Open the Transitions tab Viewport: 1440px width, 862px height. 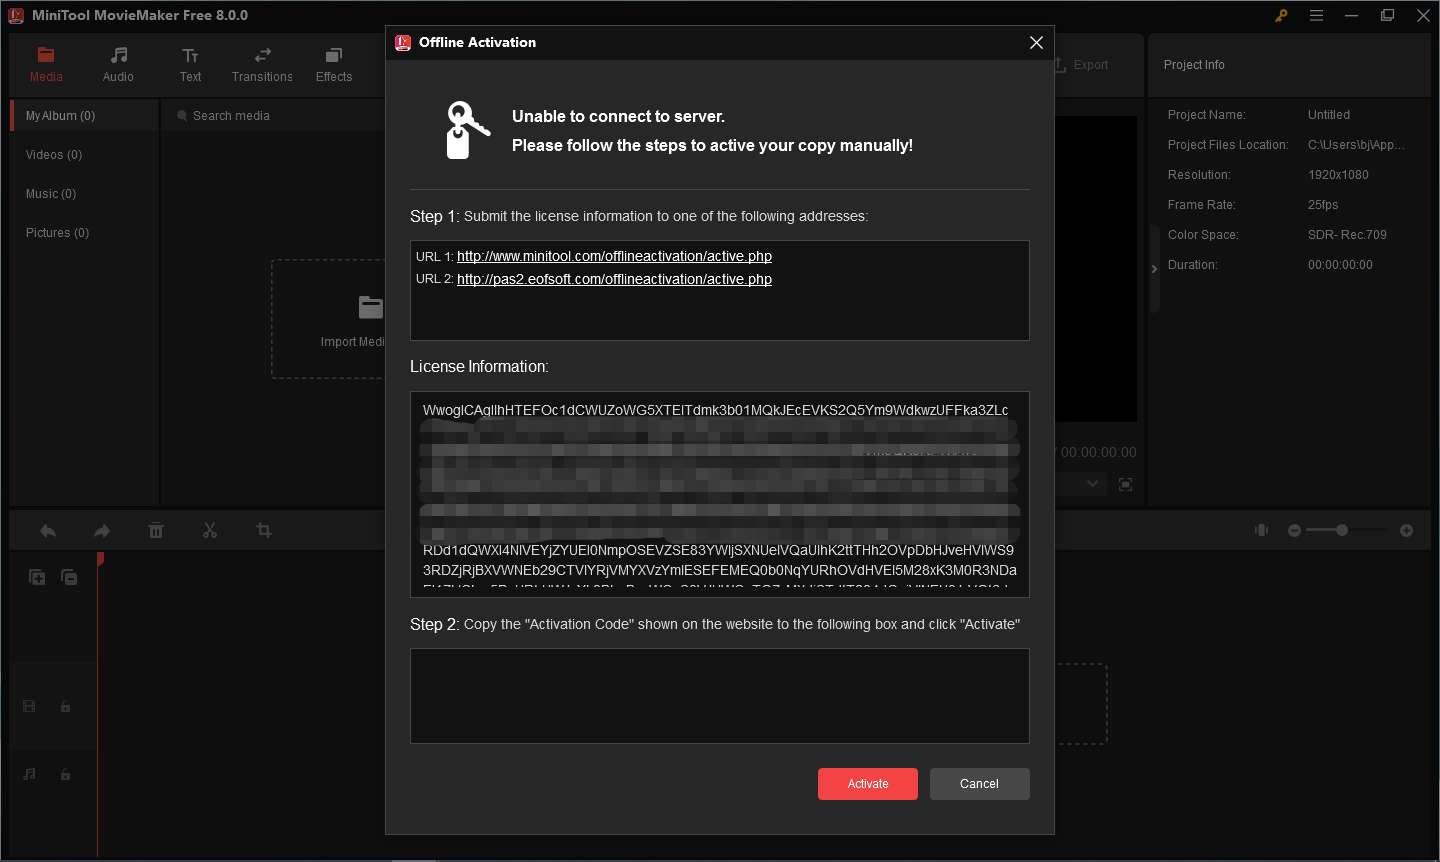(262, 65)
